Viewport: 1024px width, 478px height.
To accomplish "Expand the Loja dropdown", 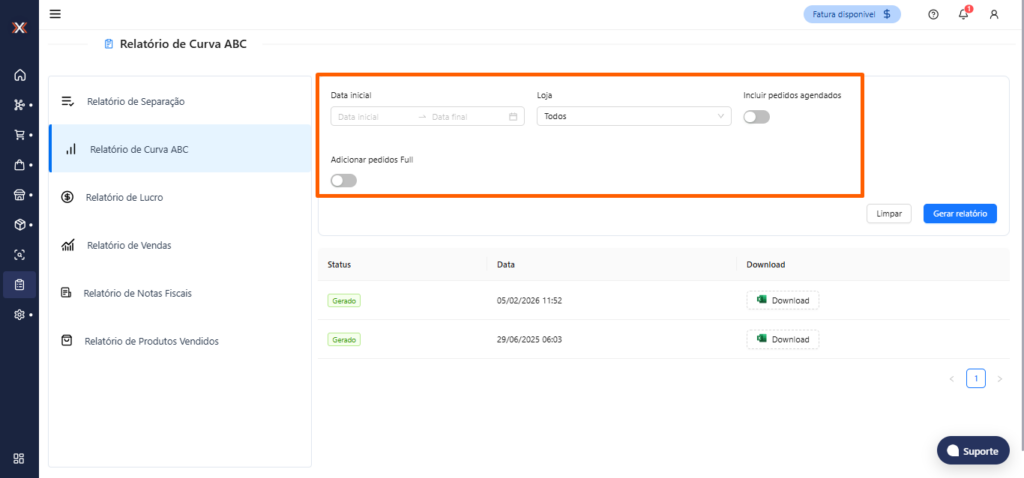I will click(x=633, y=117).
